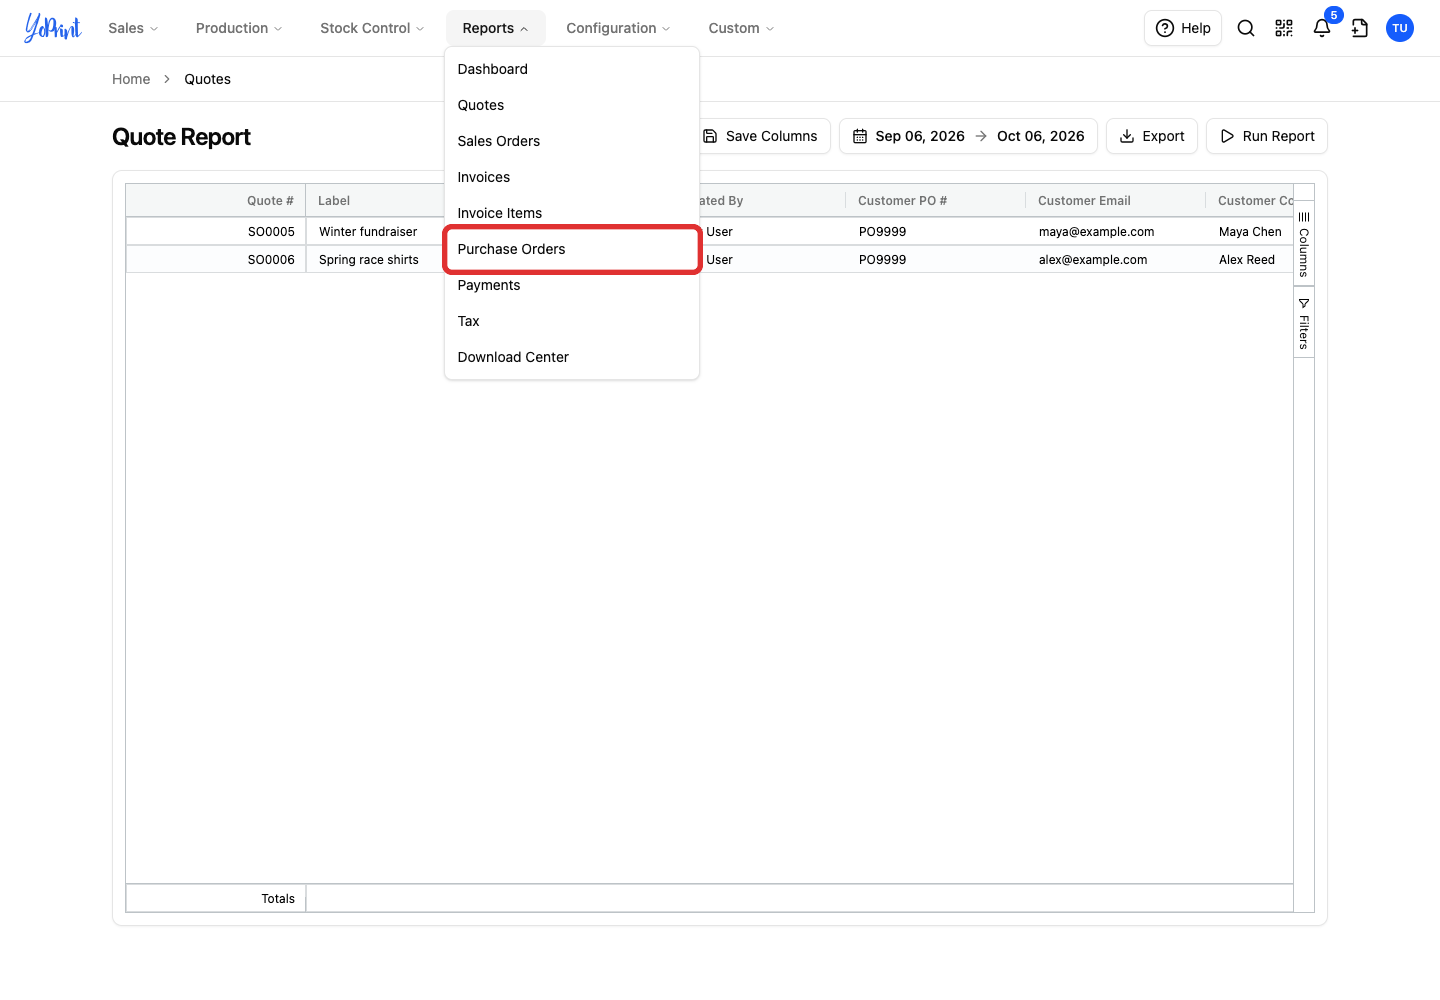Go to Home breadcrumb link

pyautogui.click(x=131, y=79)
